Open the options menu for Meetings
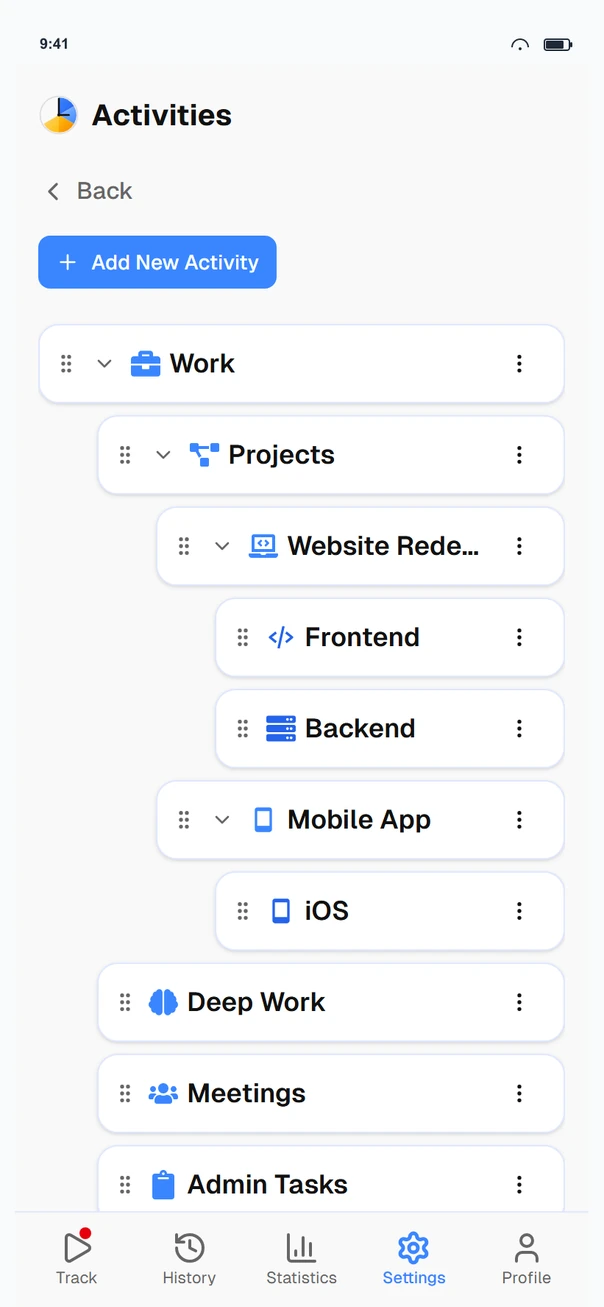 519,1093
